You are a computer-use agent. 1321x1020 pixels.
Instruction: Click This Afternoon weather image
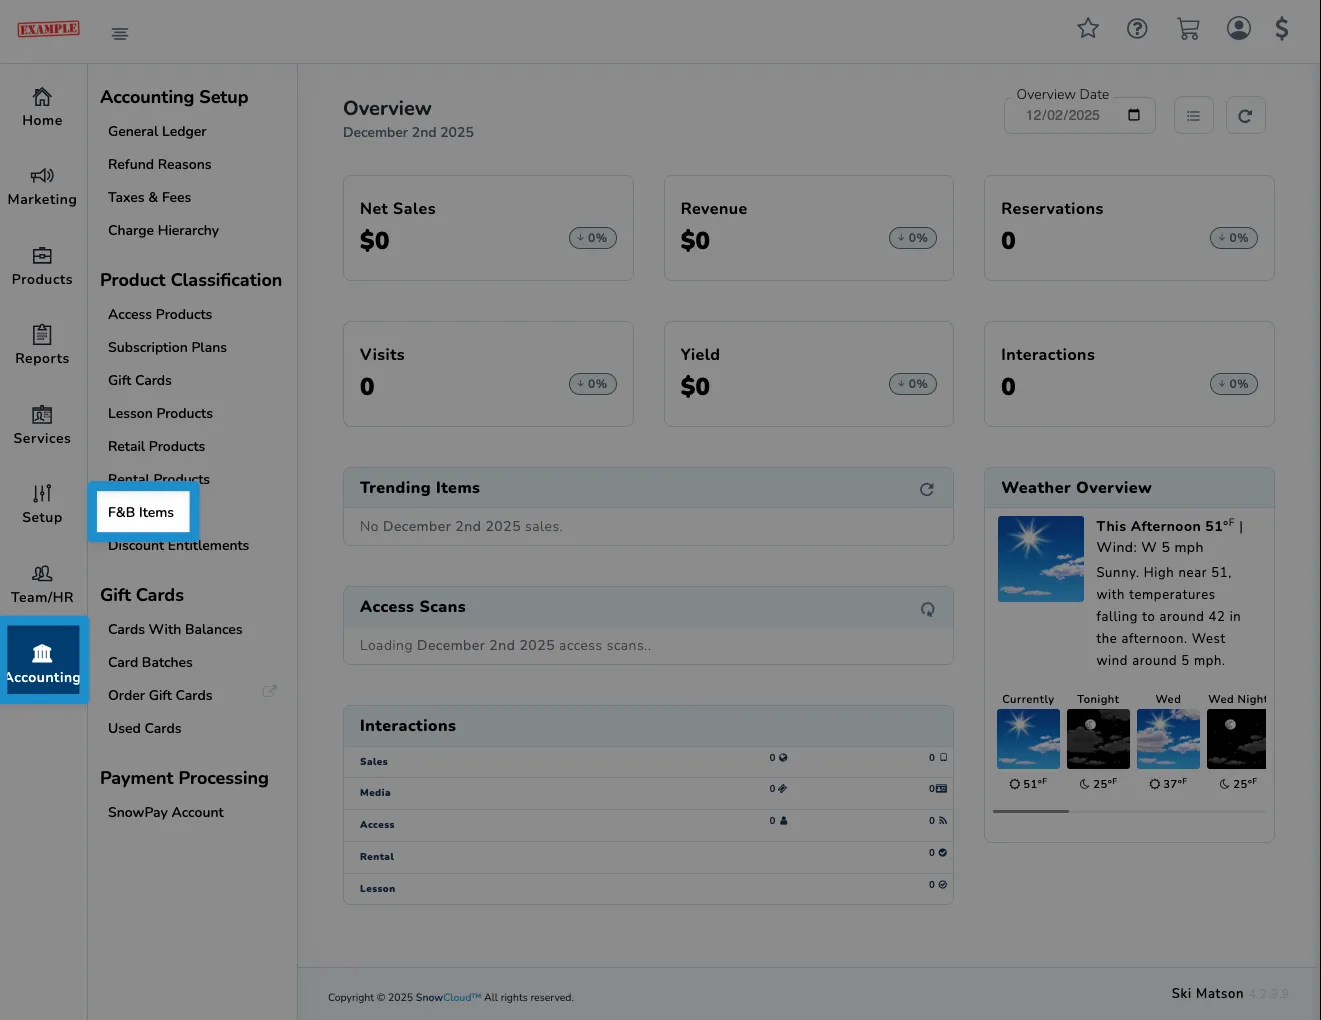click(x=1041, y=559)
